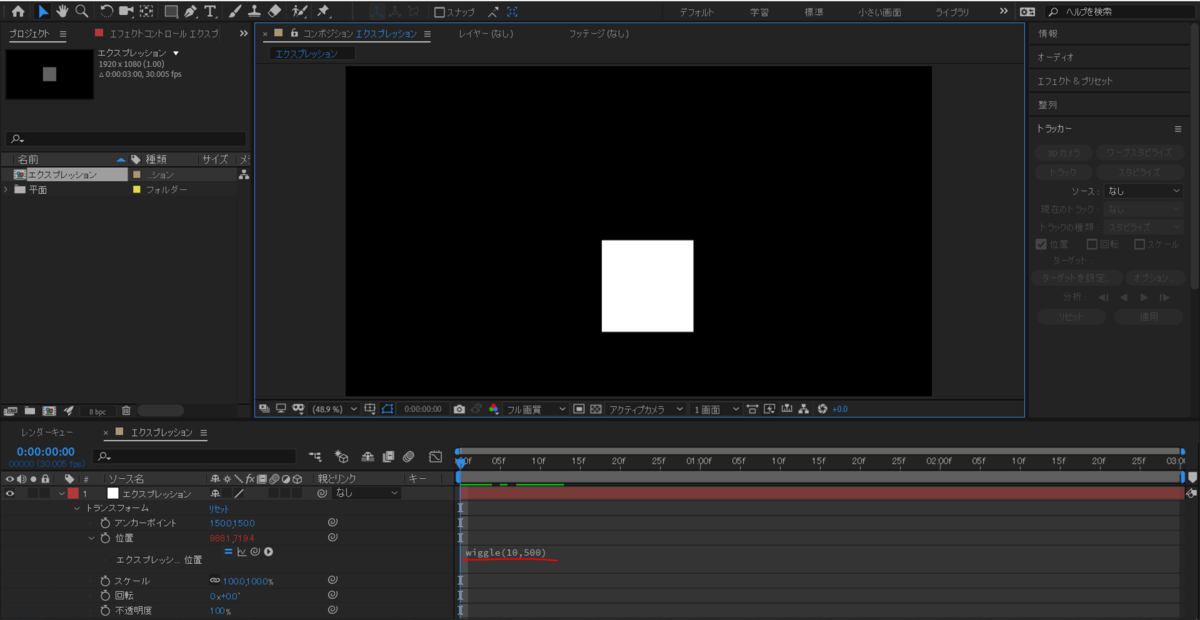Select the Type tool
This screenshot has height=620, width=1200.
click(210, 12)
